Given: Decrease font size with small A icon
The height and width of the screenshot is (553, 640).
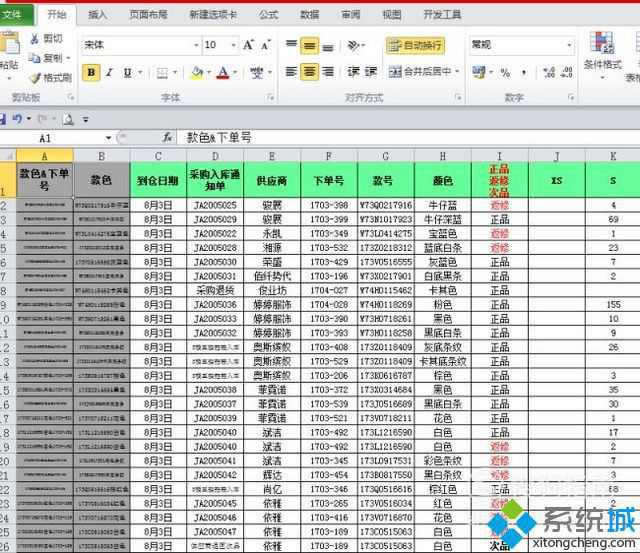Looking at the screenshot, I should click(266, 45).
